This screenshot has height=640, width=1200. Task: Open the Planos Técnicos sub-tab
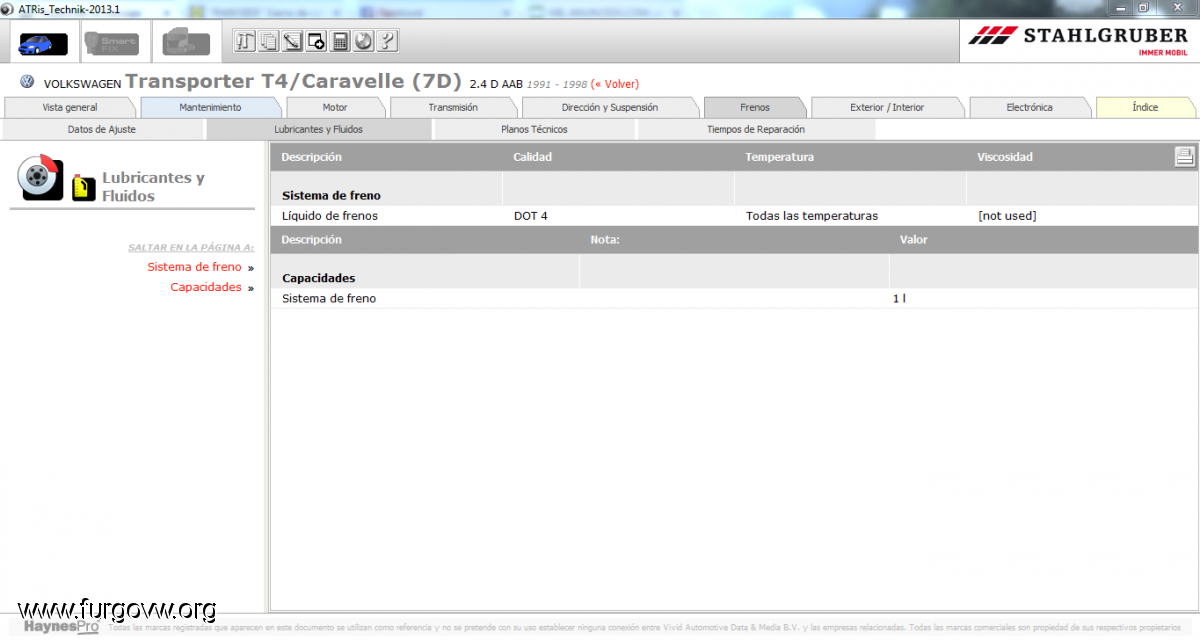534,129
